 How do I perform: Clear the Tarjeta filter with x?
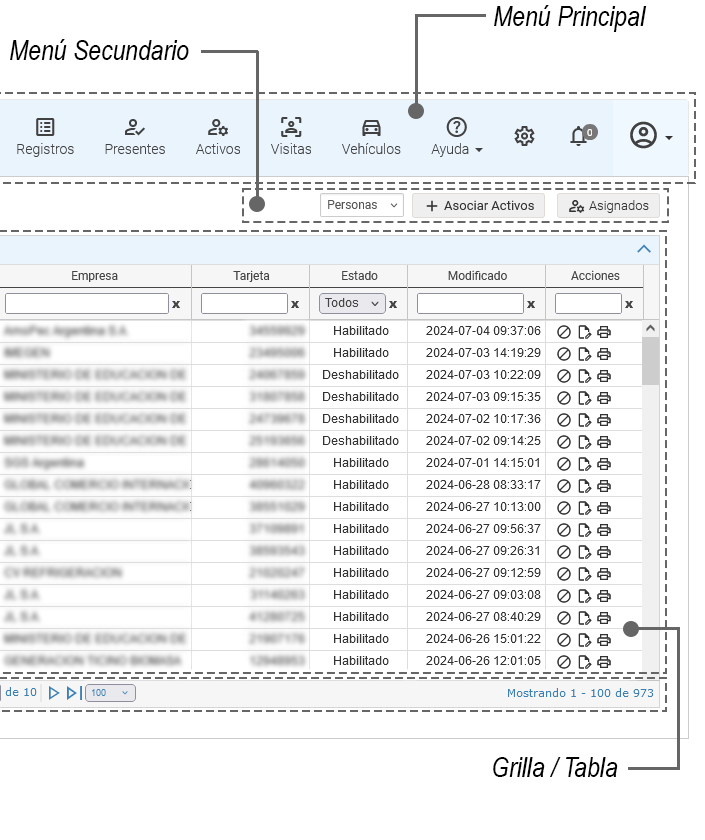pyautogui.click(x=295, y=304)
